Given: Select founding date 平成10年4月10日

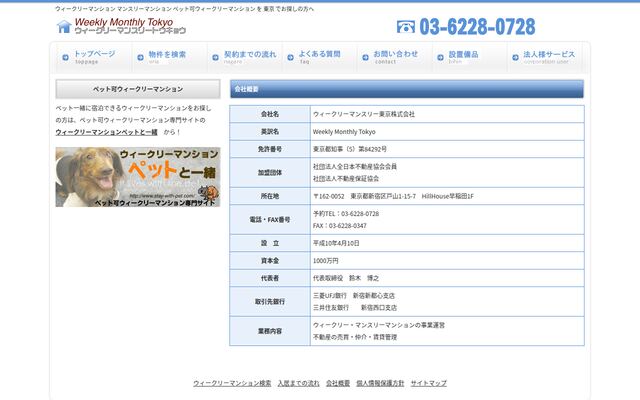Looking at the screenshot, I should 336,243.
